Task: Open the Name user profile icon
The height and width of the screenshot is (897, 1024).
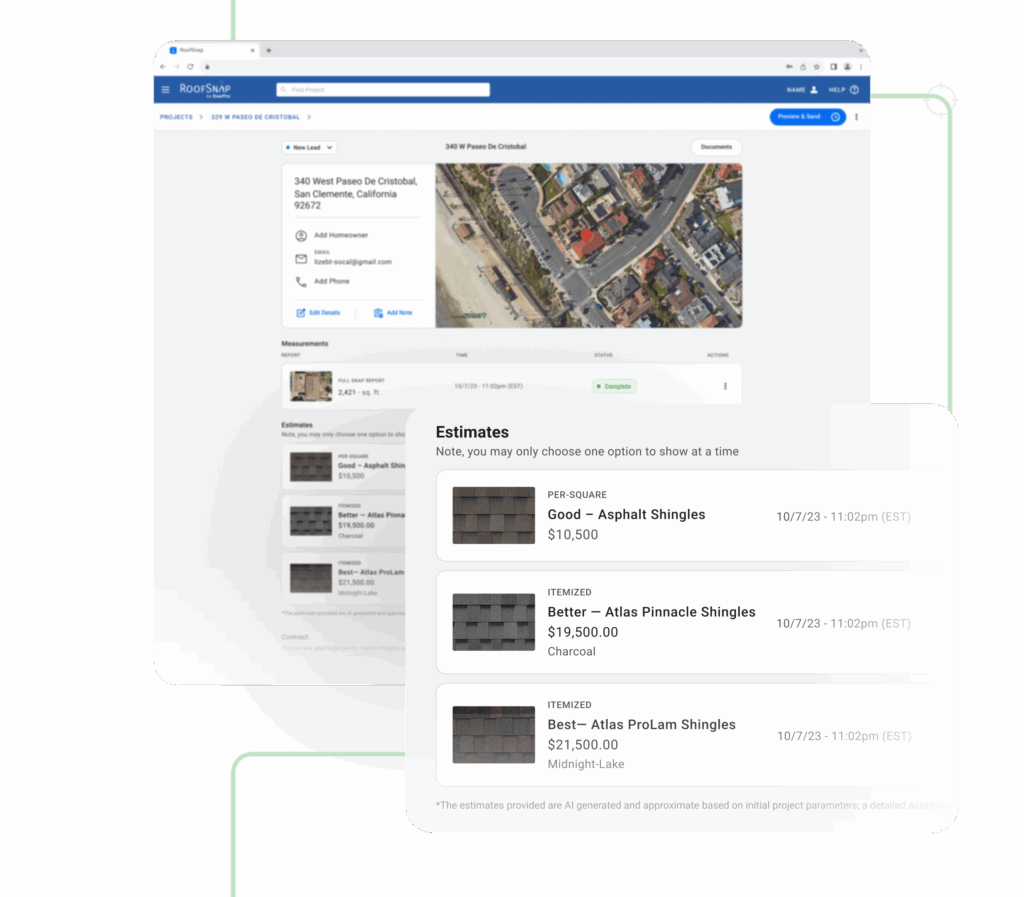Action: (x=813, y=90)
